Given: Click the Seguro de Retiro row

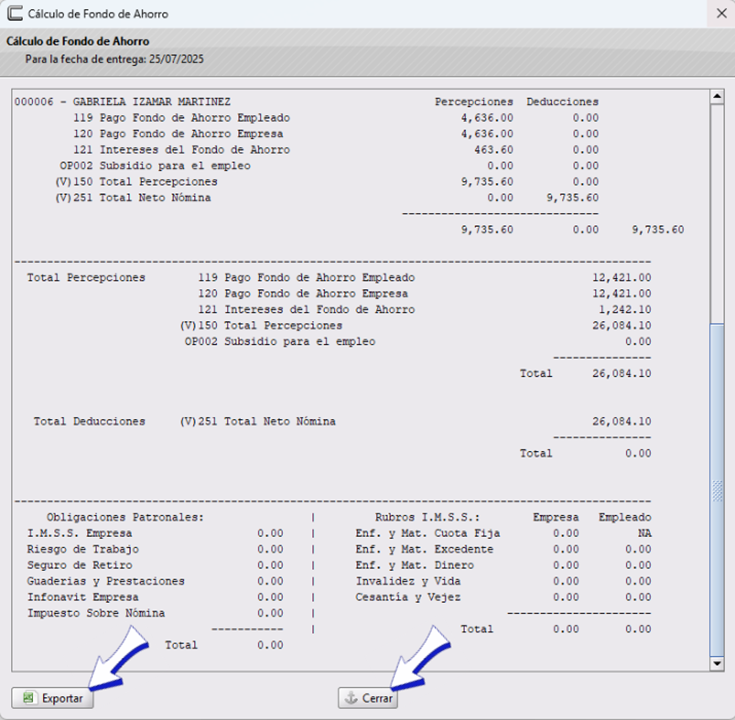Looking at the screenshot, I should [x=155, y=565].
